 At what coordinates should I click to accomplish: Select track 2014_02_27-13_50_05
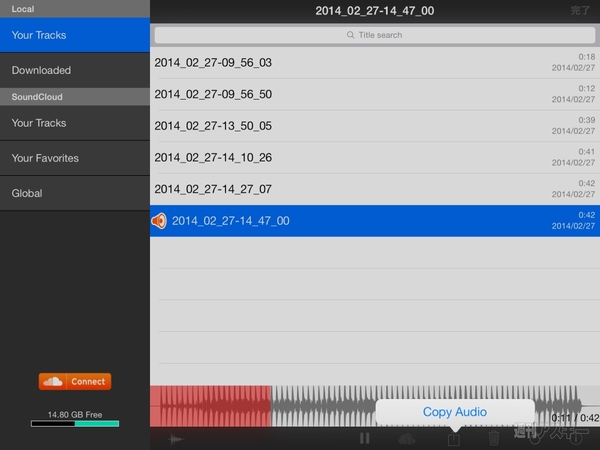point(375,126)
